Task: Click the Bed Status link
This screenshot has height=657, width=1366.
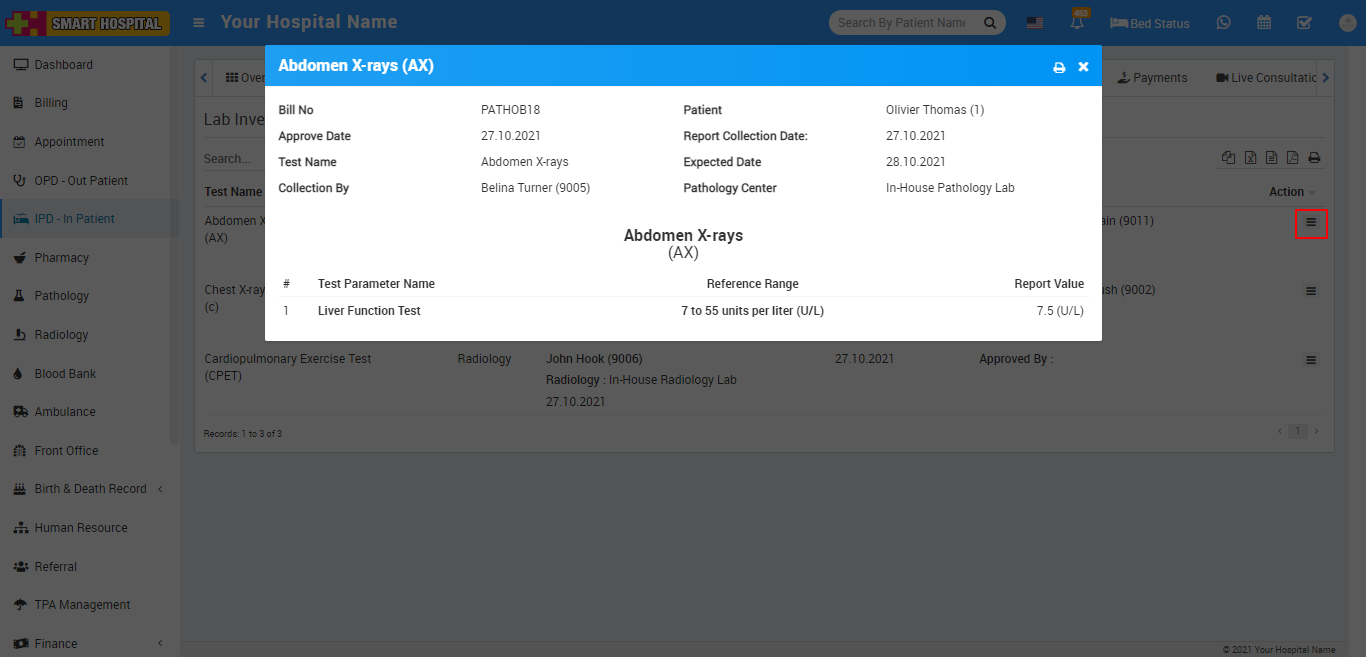Action: [1150, 23]
